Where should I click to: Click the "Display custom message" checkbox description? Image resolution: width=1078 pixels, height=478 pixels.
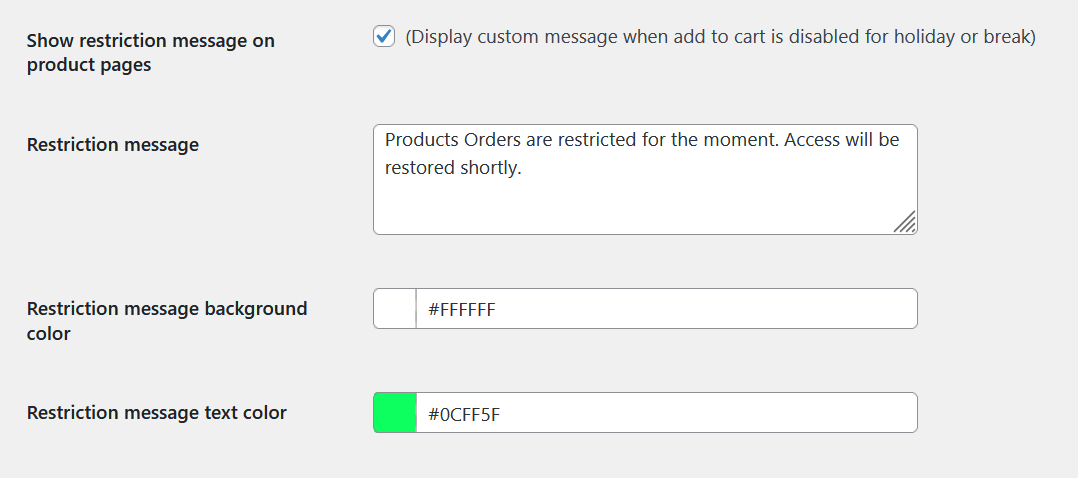click(720, 37)
